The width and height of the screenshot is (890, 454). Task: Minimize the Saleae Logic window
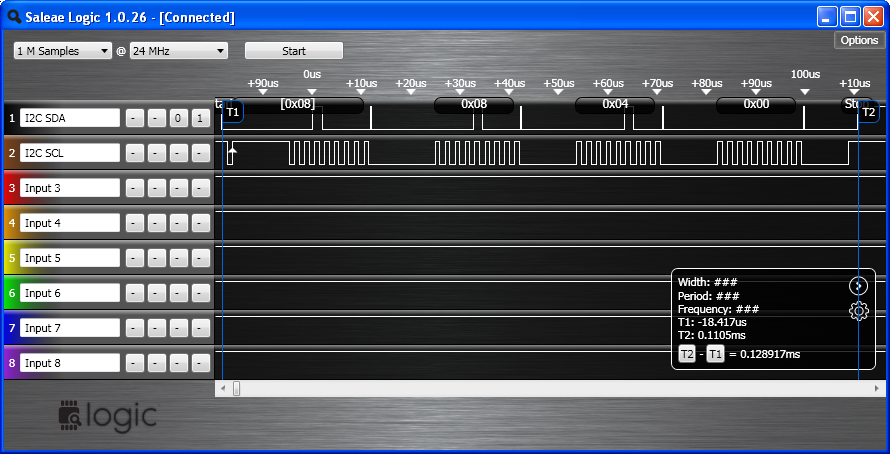coord(827,16)
